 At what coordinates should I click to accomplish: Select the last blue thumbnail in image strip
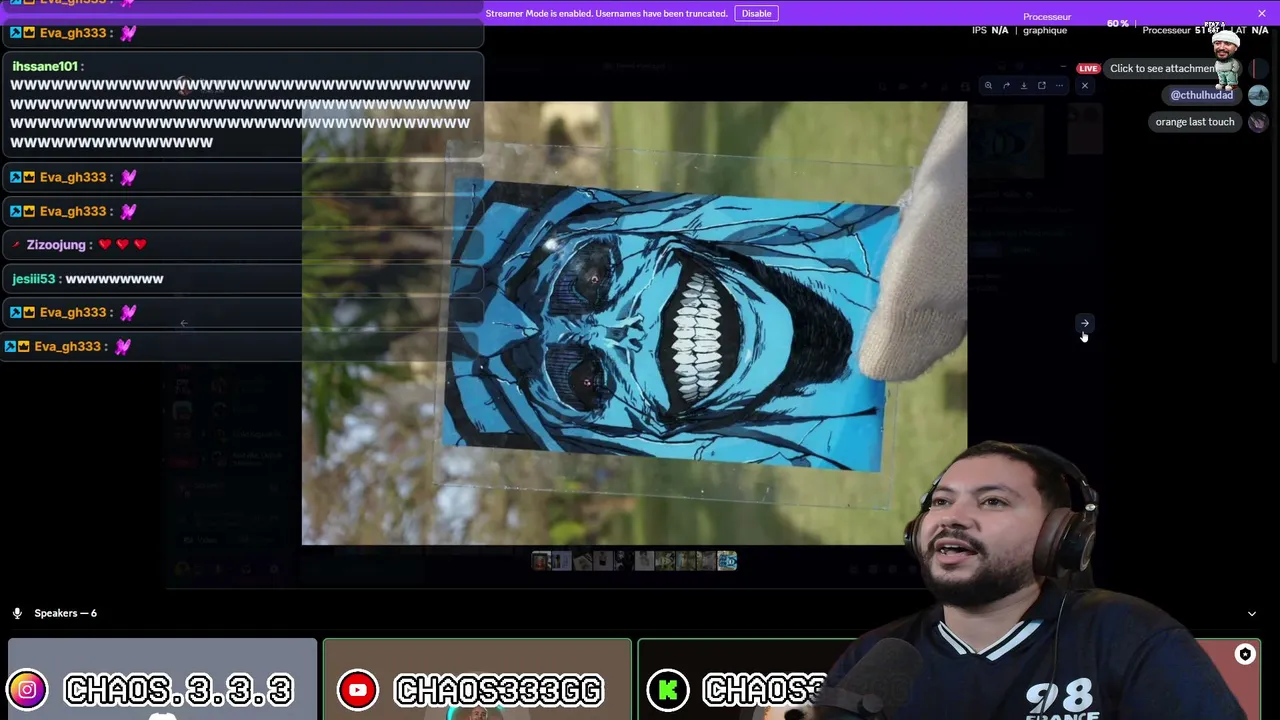click(727, 561)
